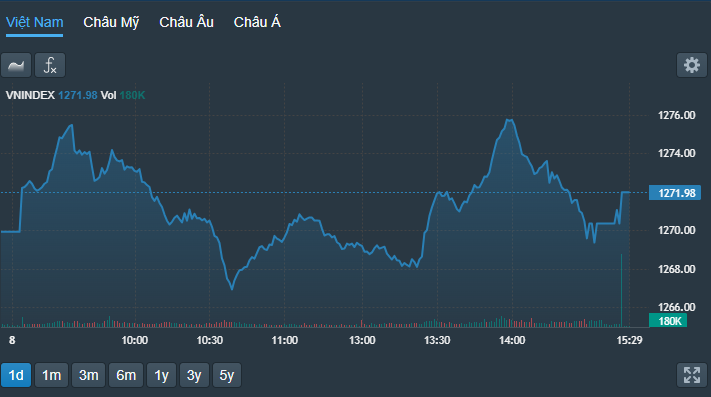Click the 1271.98 current price label
The height and width of the screenshot is (397, 711).
click(x=675, y=193)
